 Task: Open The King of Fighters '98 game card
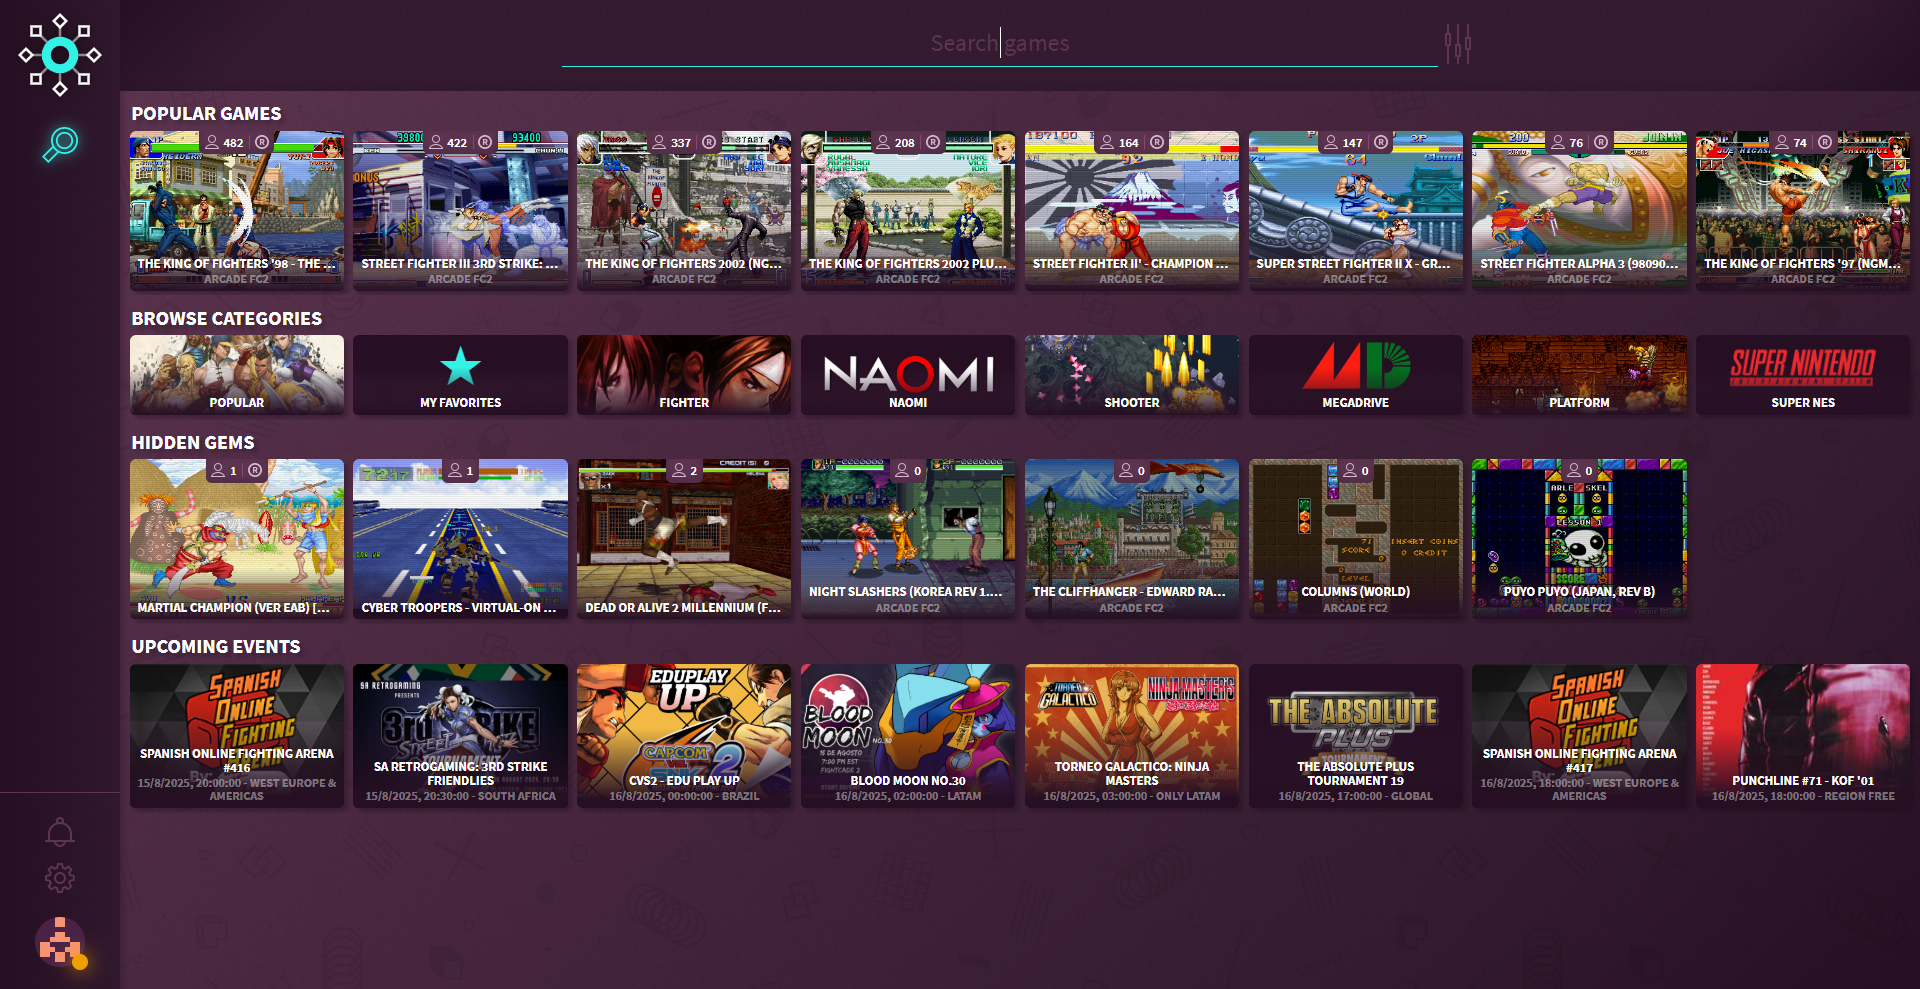(x=237, y=210)
